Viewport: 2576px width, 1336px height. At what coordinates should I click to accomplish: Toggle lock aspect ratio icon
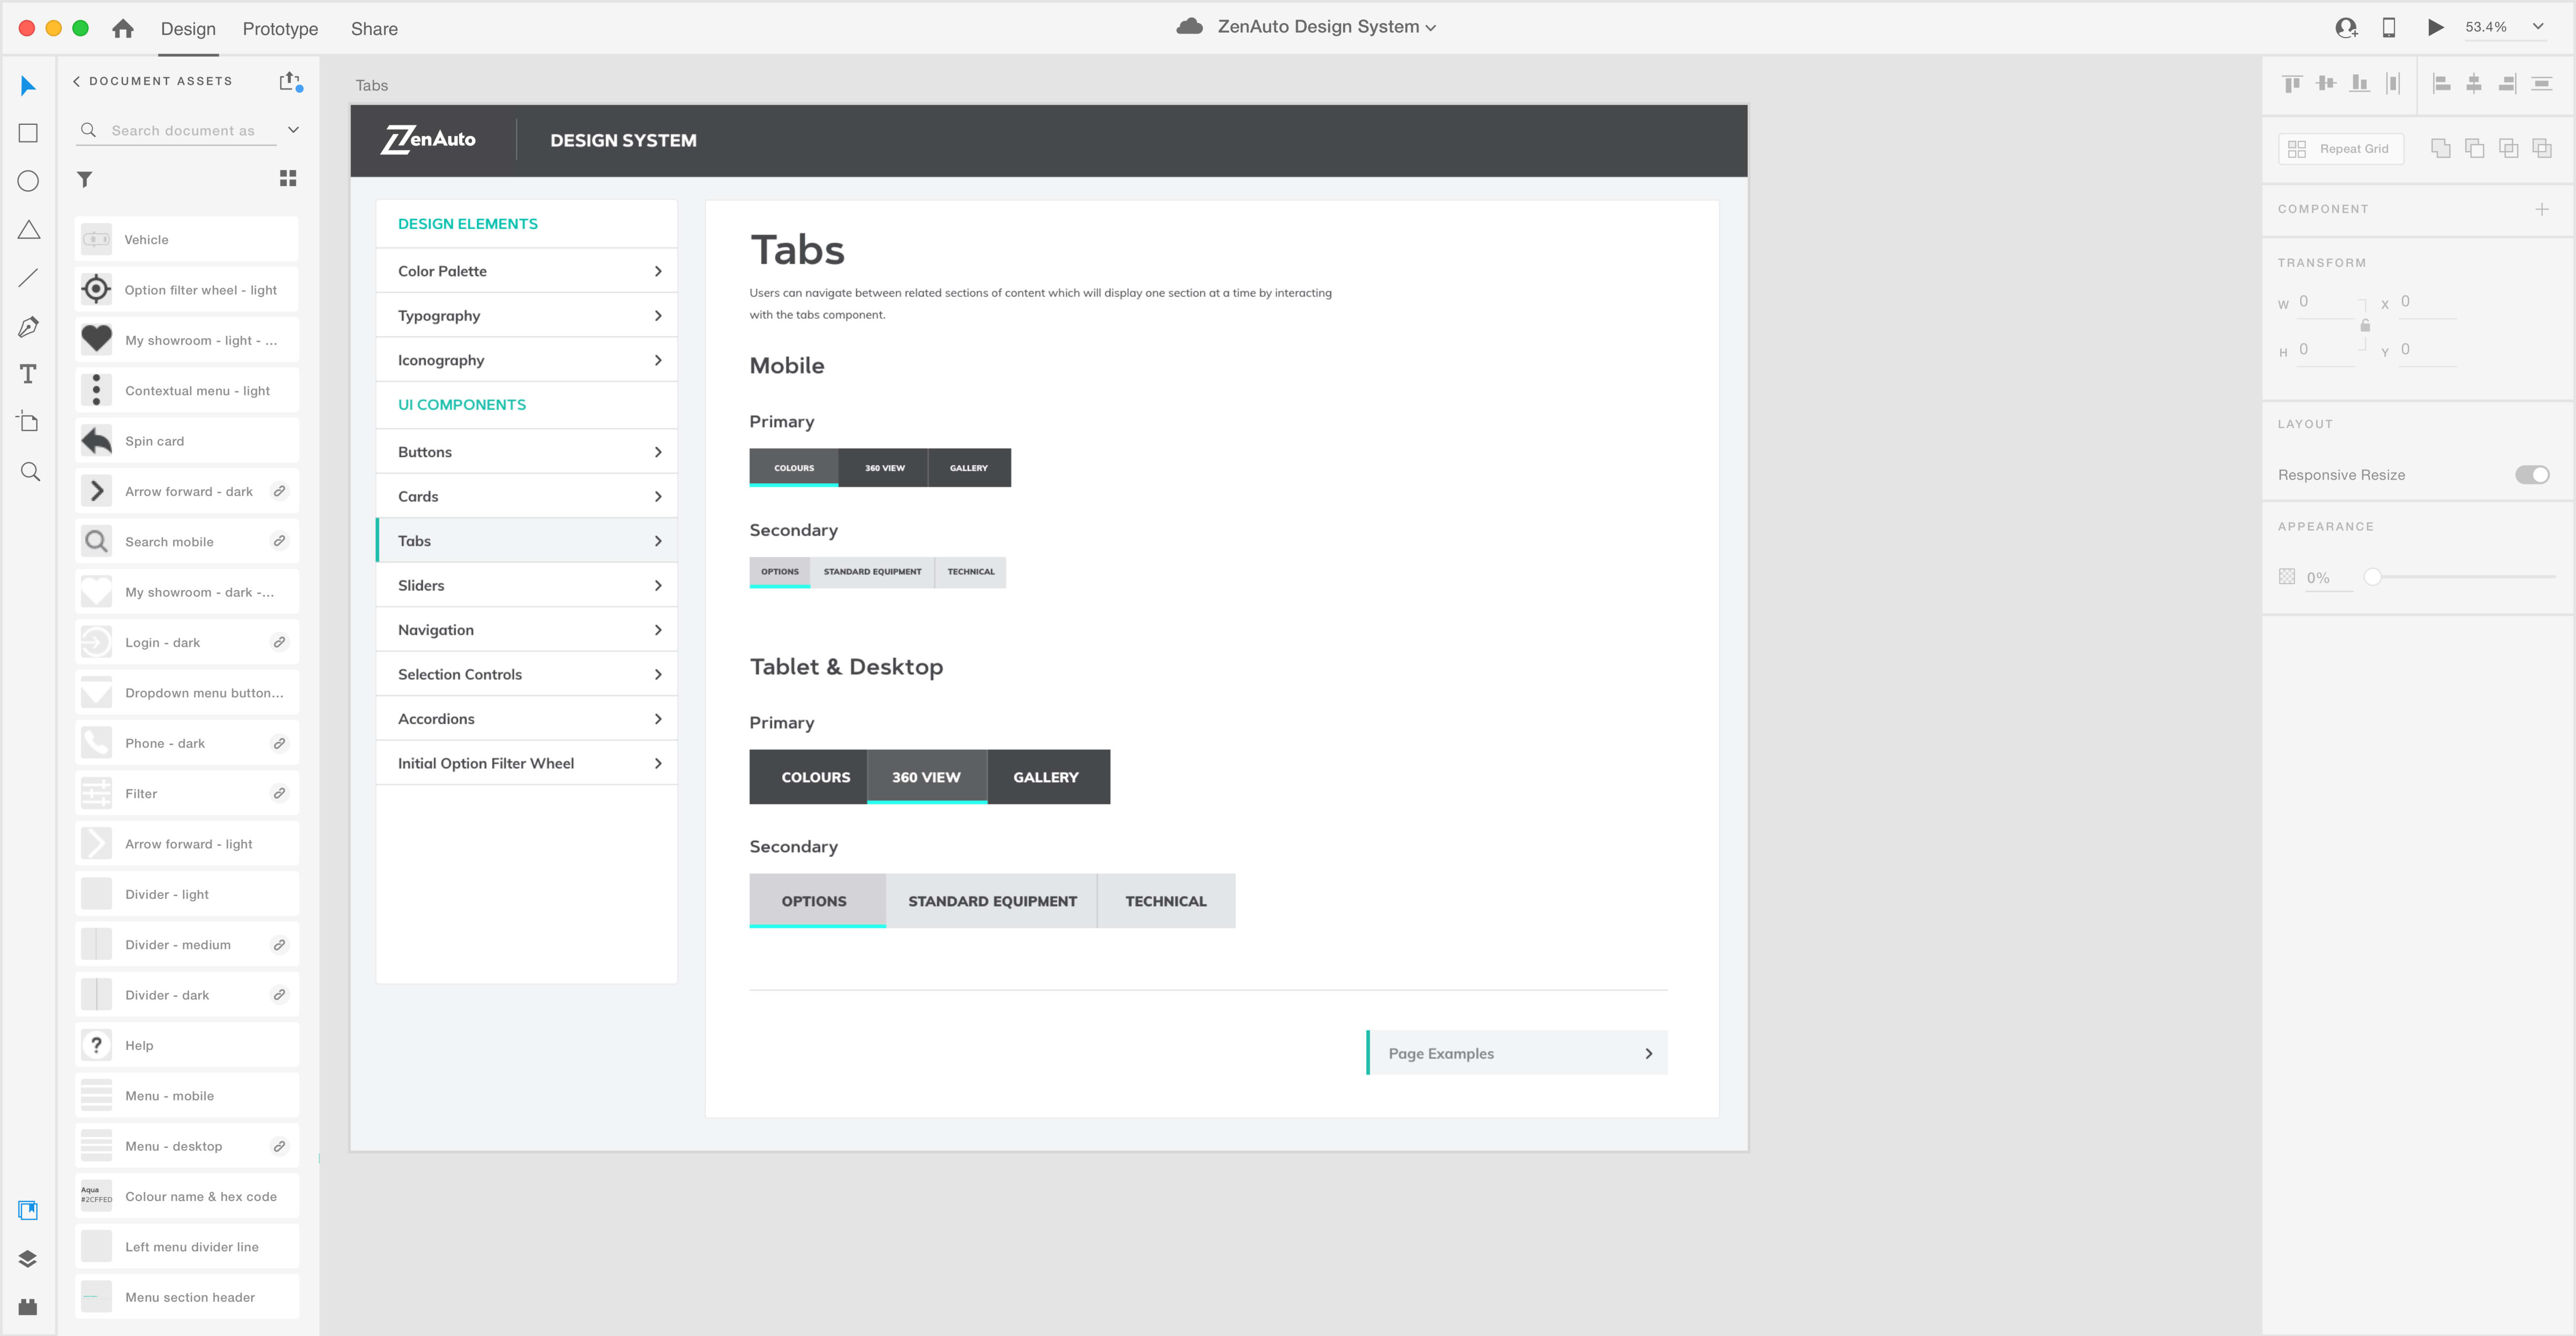pos(2365,326)
